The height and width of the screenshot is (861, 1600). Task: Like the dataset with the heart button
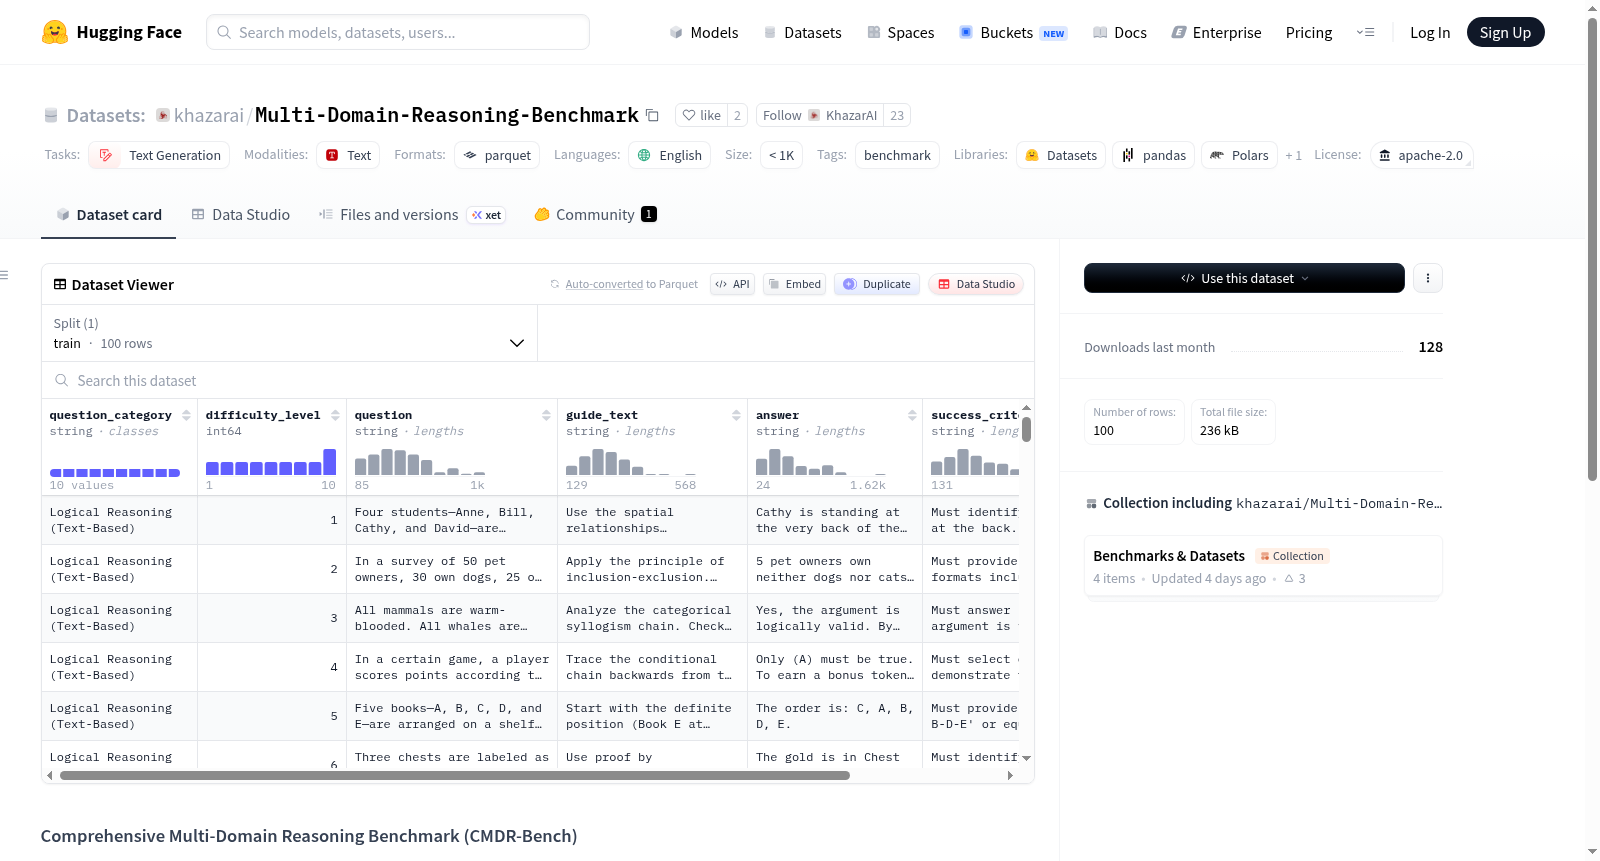(701, 115)
